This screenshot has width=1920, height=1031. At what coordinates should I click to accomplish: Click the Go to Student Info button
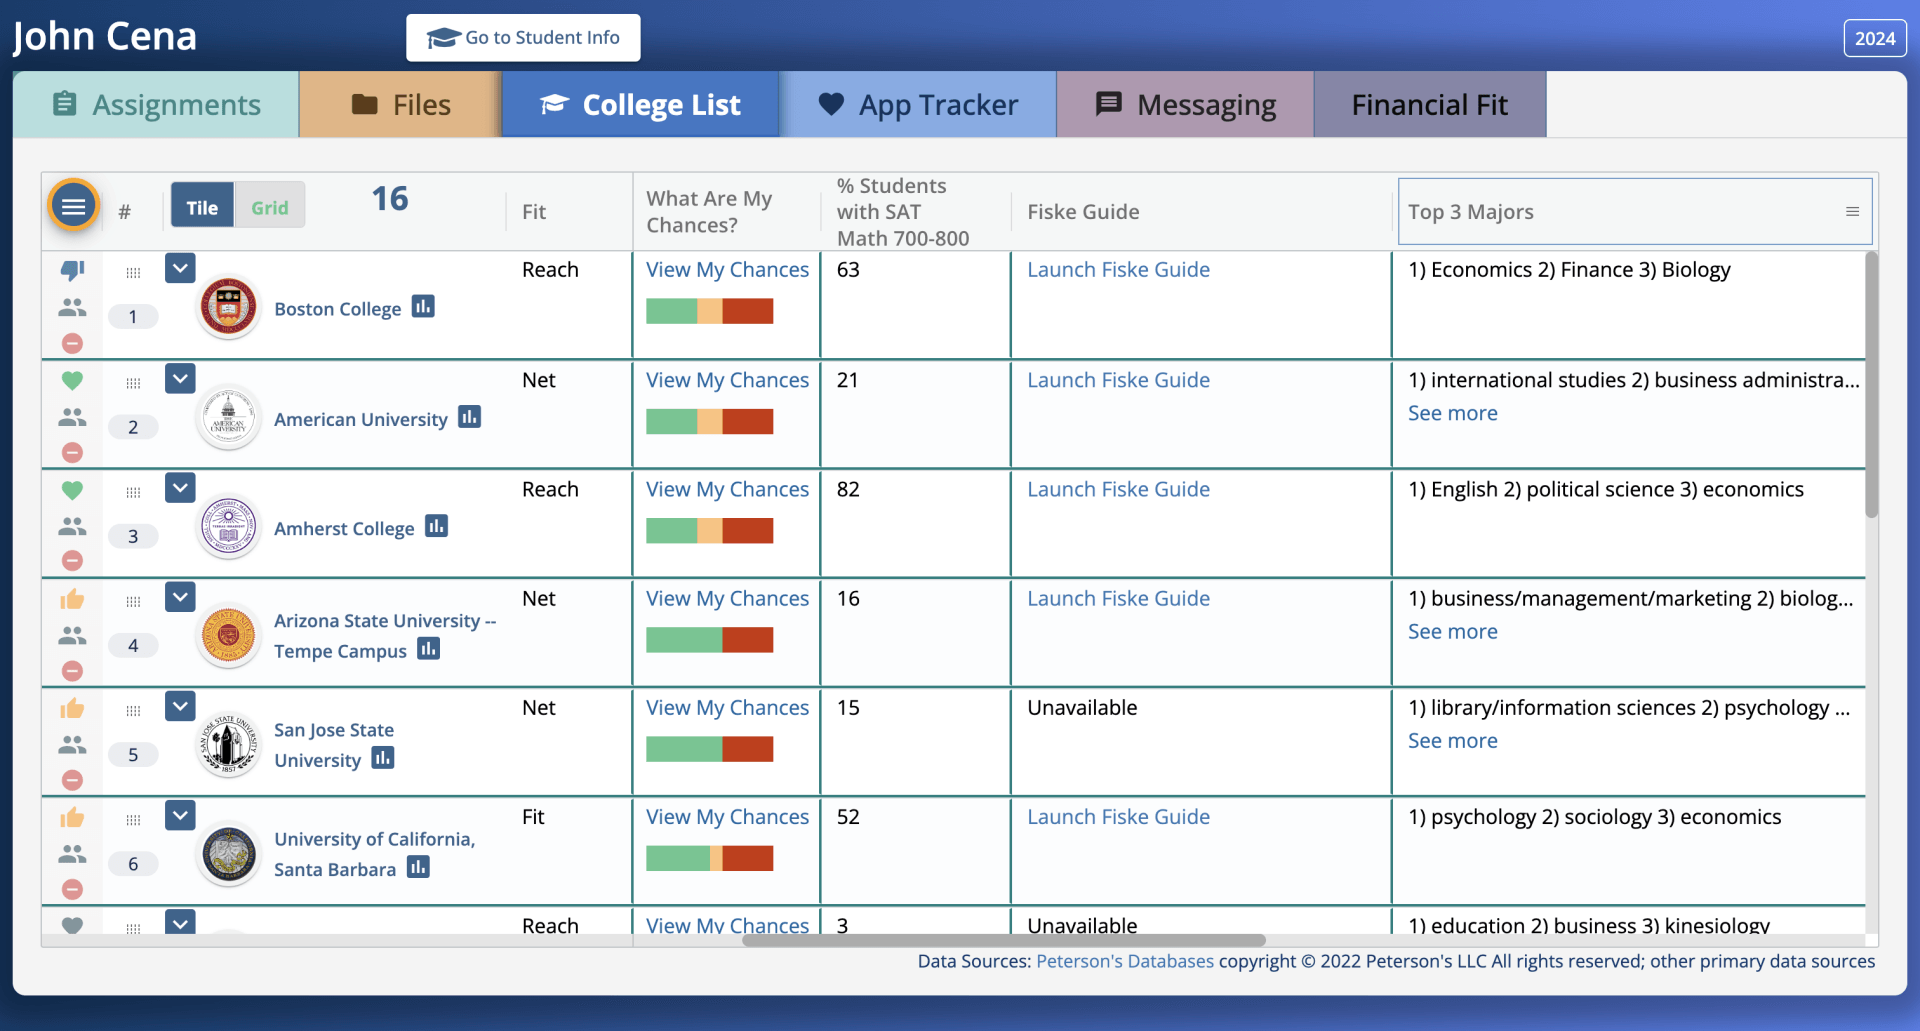coord(523,38)
